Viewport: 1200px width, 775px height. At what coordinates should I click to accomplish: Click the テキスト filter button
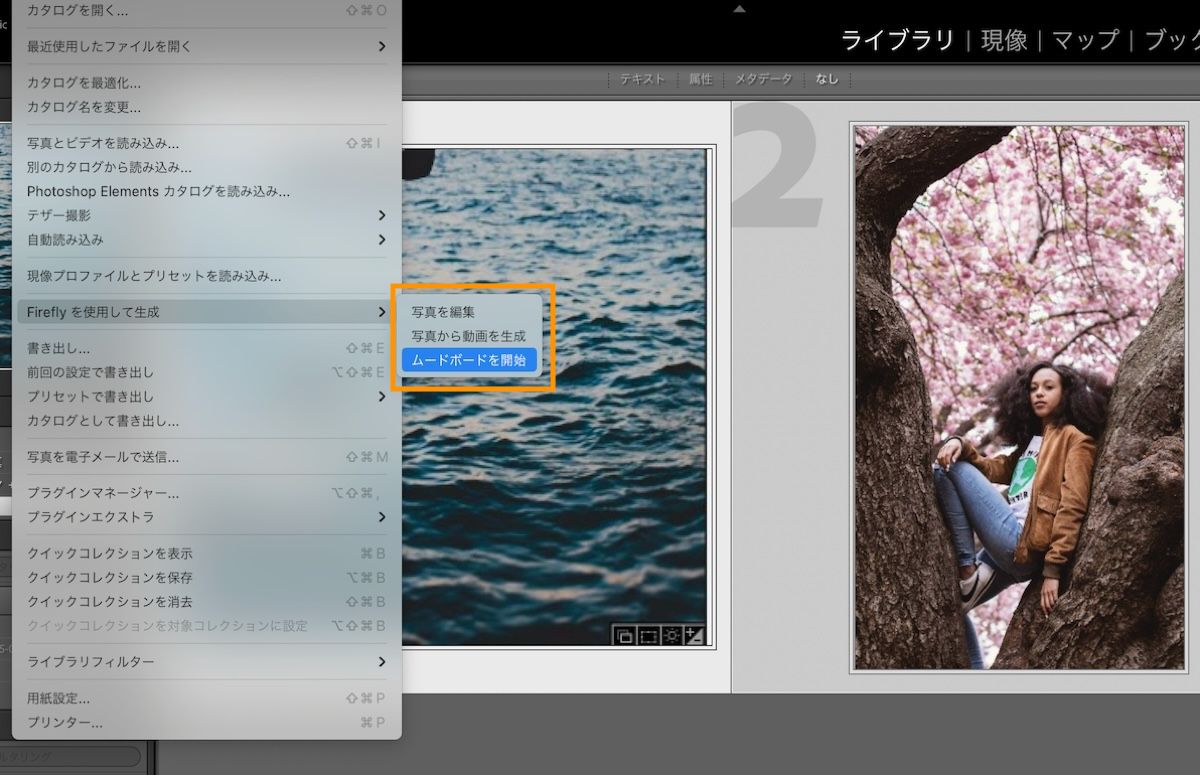tap(641, 79)
